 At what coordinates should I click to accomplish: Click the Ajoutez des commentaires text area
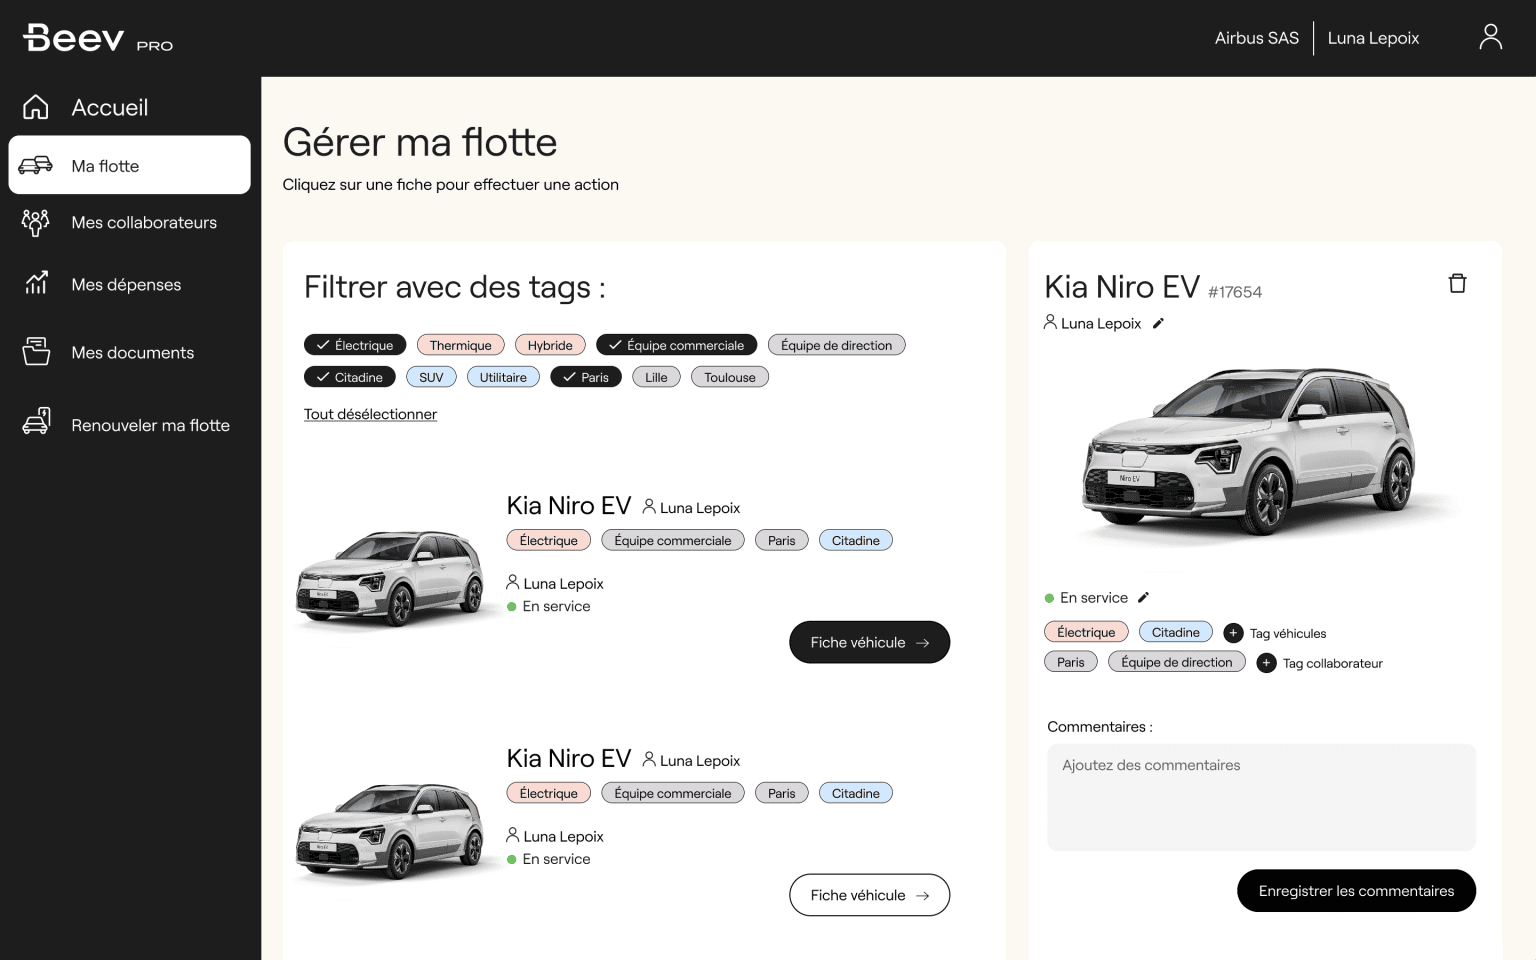pyautogui.click(x=1261, y=797)
